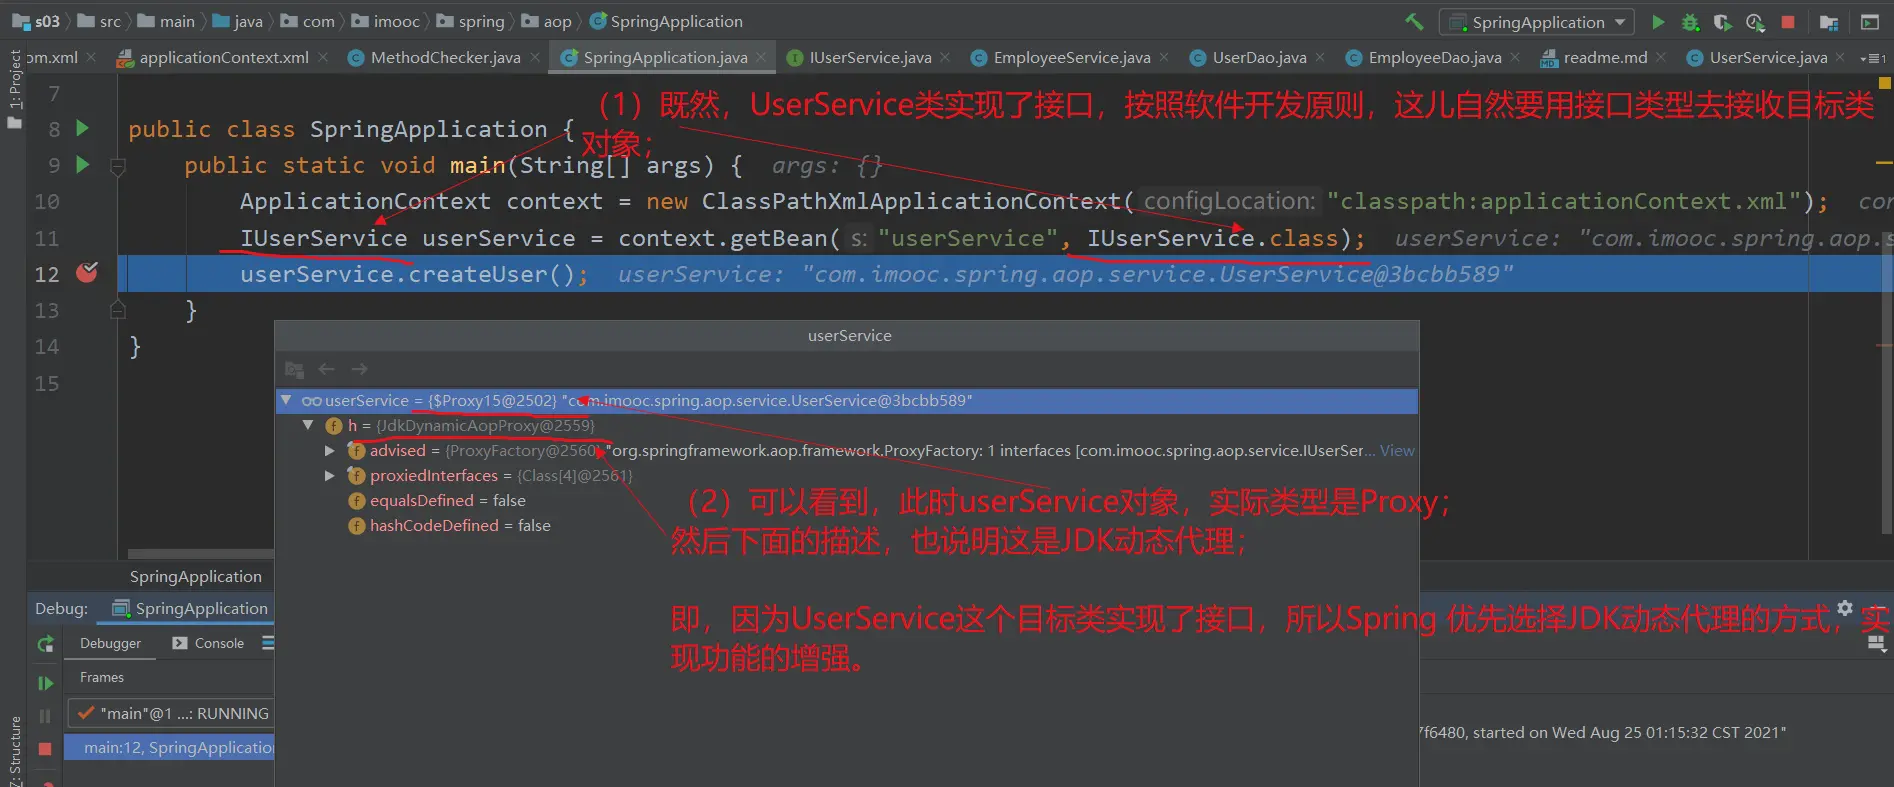This screenshot has height=787, width=1894.
Task: Switch to the Console tab
Action: coord(208,643)
